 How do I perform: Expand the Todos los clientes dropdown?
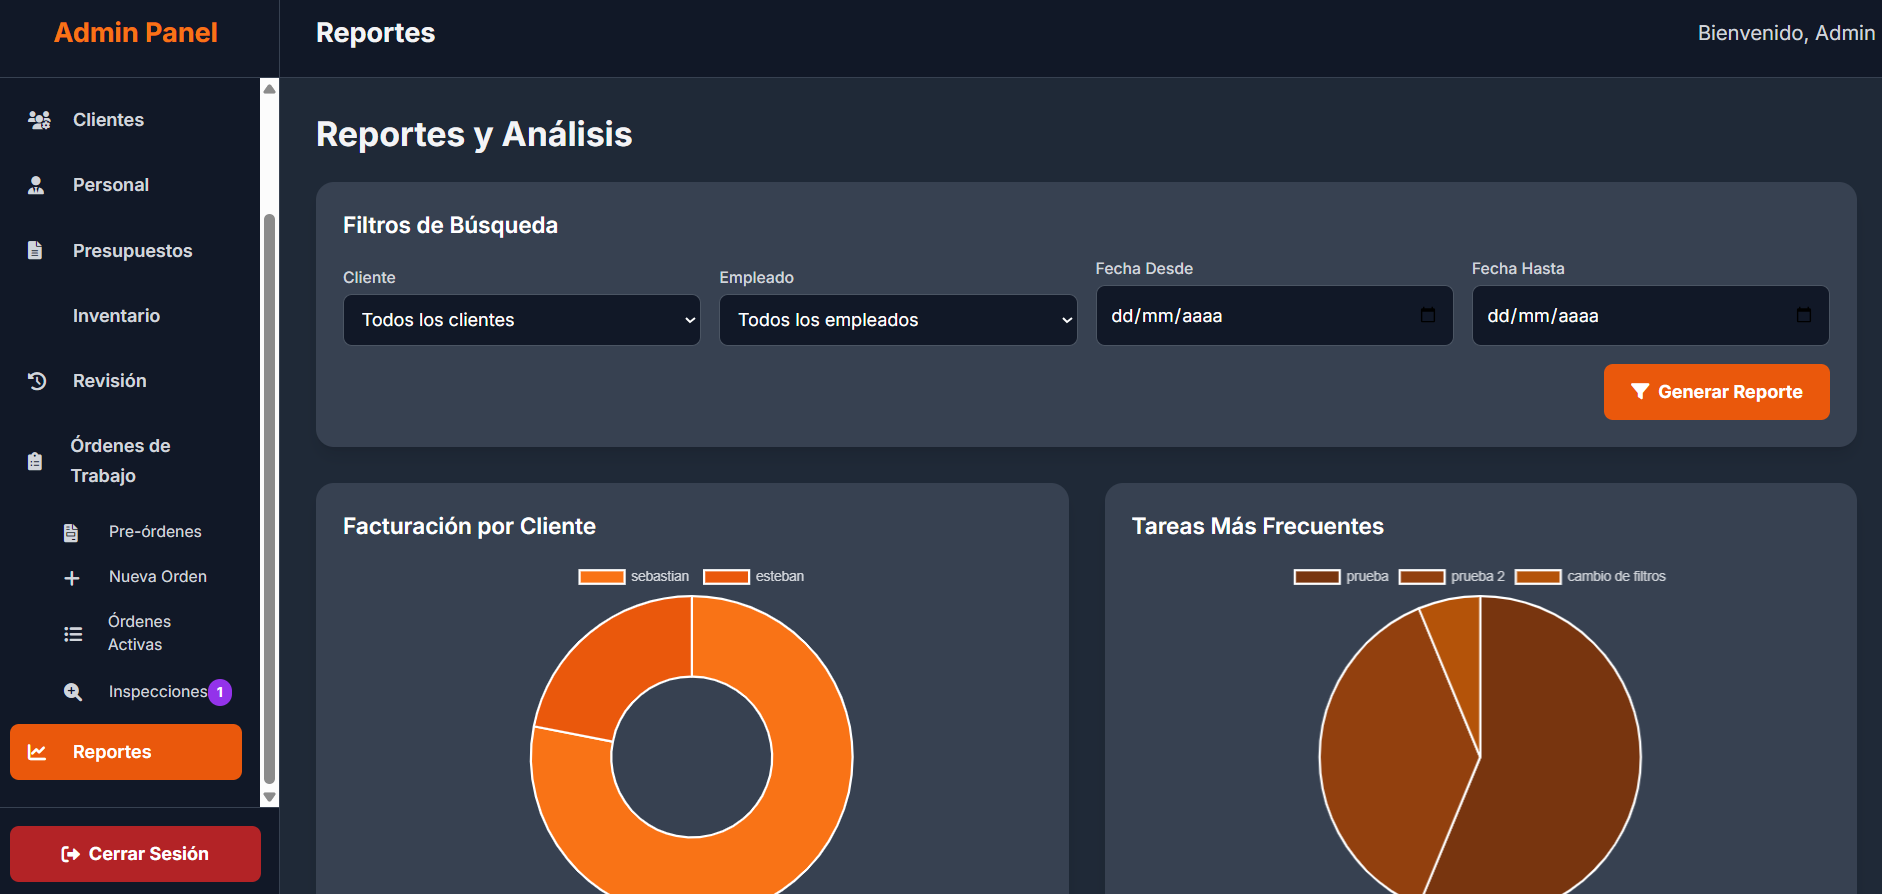click(521, 320)
